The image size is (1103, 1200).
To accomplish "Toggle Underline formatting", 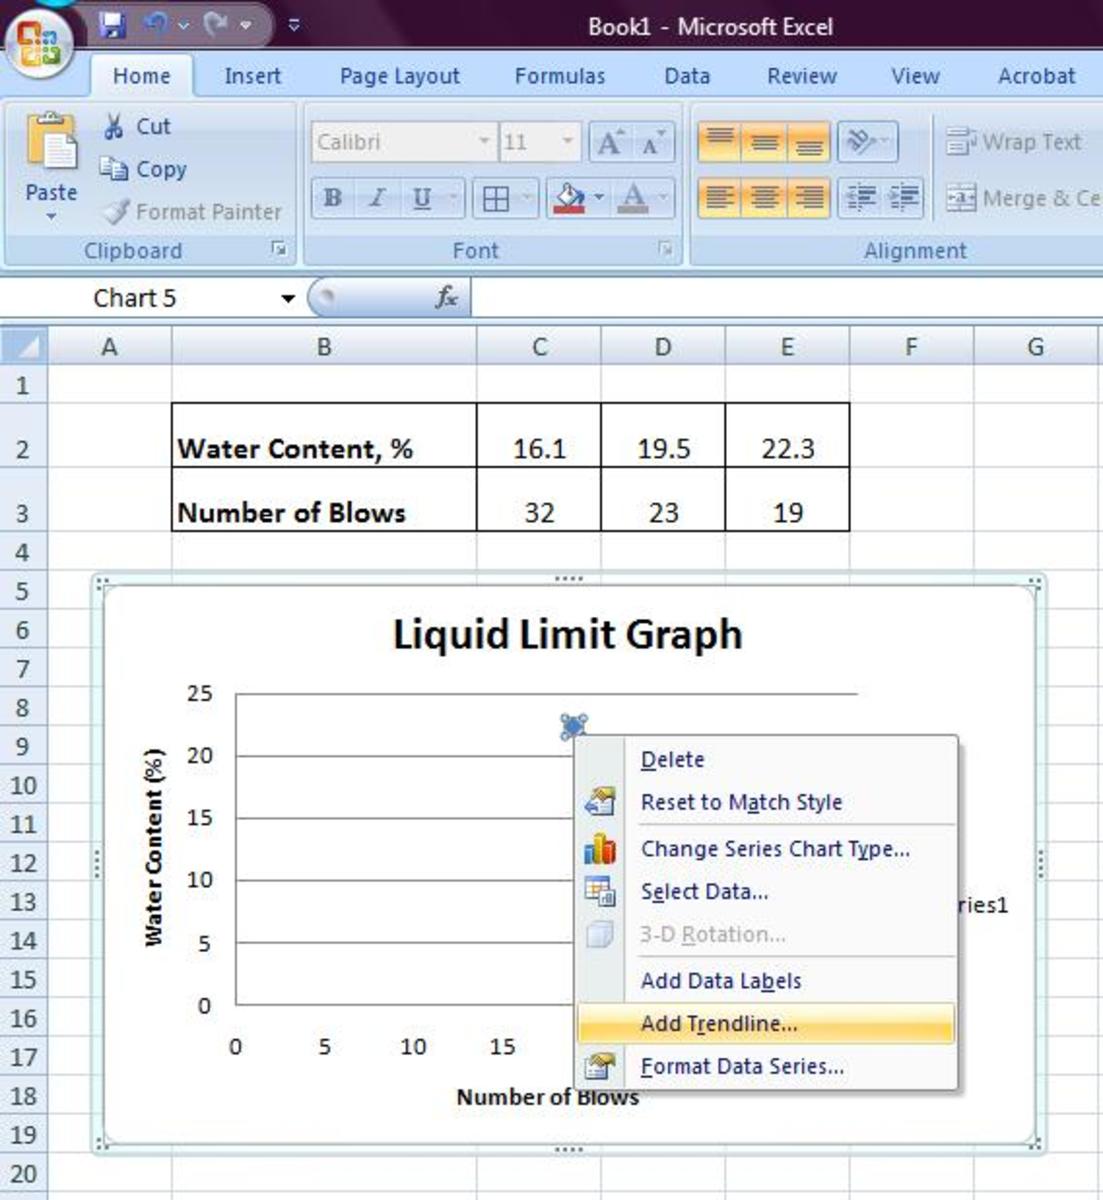I will [421, 197].
